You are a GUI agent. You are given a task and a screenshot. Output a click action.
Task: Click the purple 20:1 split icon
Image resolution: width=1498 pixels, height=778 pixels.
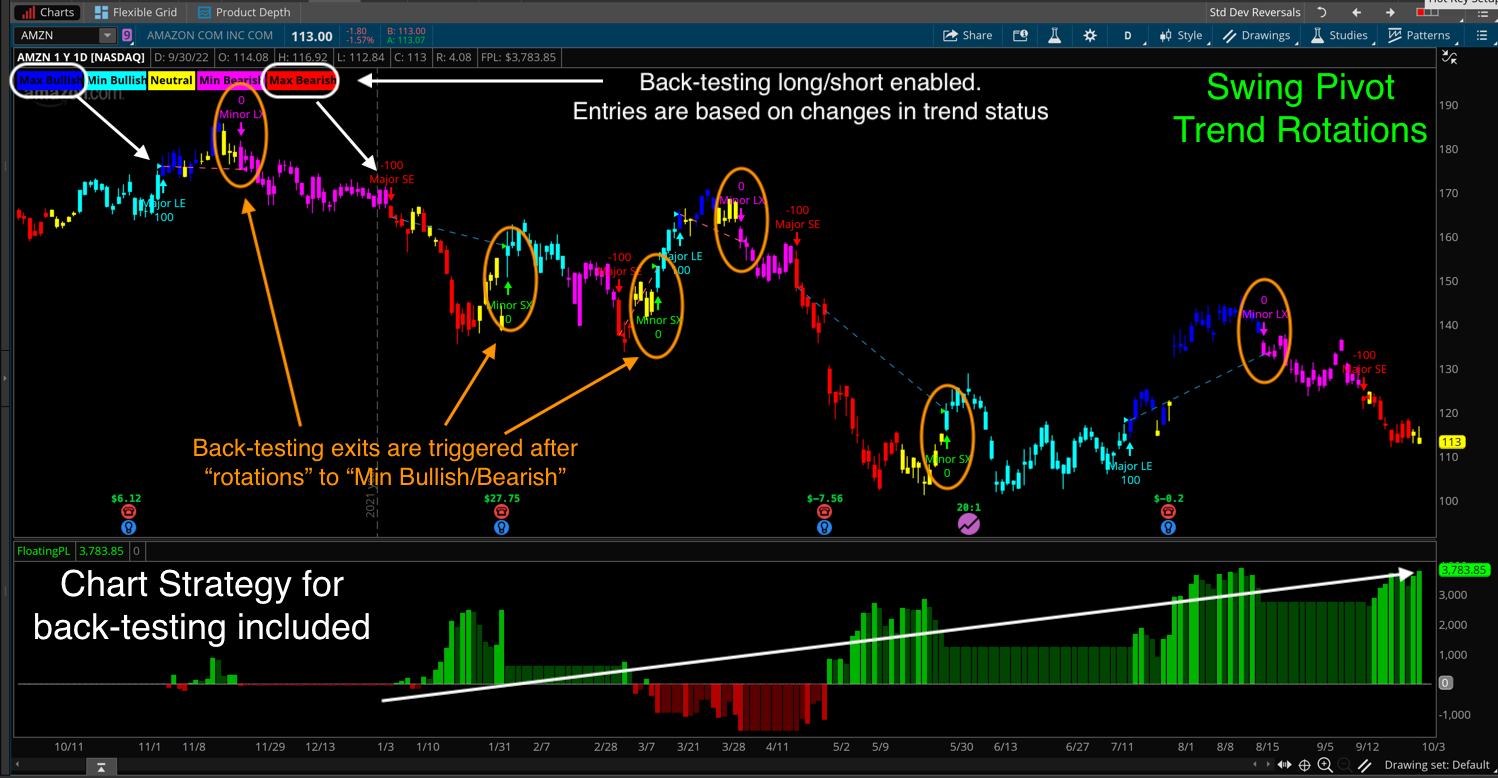(x=969, y=524)
